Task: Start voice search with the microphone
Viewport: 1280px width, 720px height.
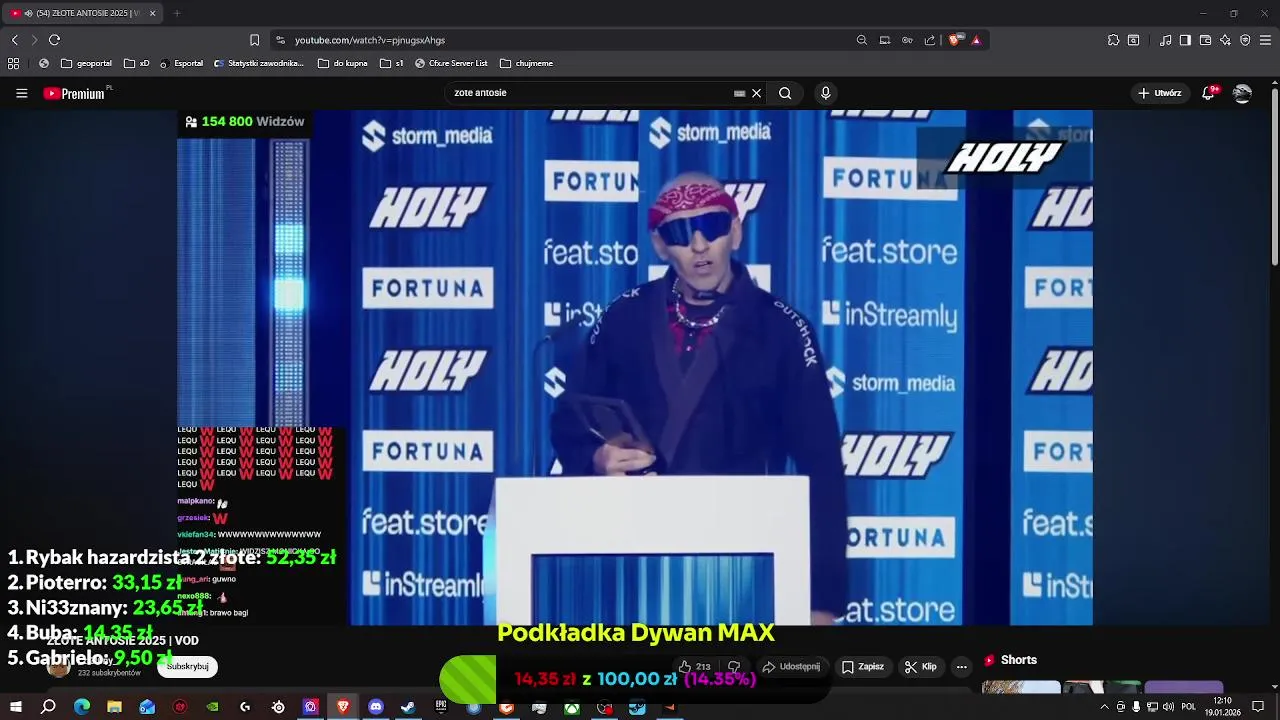Action: tap(825, 93)
